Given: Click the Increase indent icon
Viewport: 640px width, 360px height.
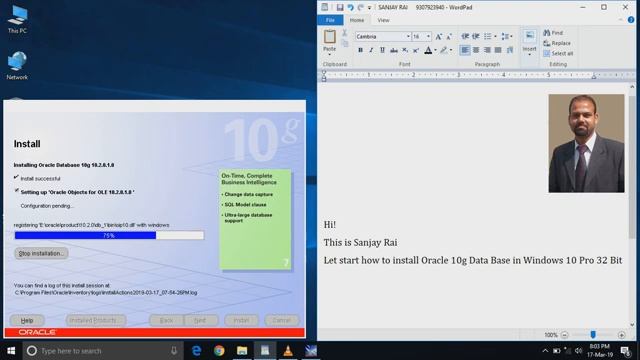Looking at the screenshot, I should (x=476, y=36).
